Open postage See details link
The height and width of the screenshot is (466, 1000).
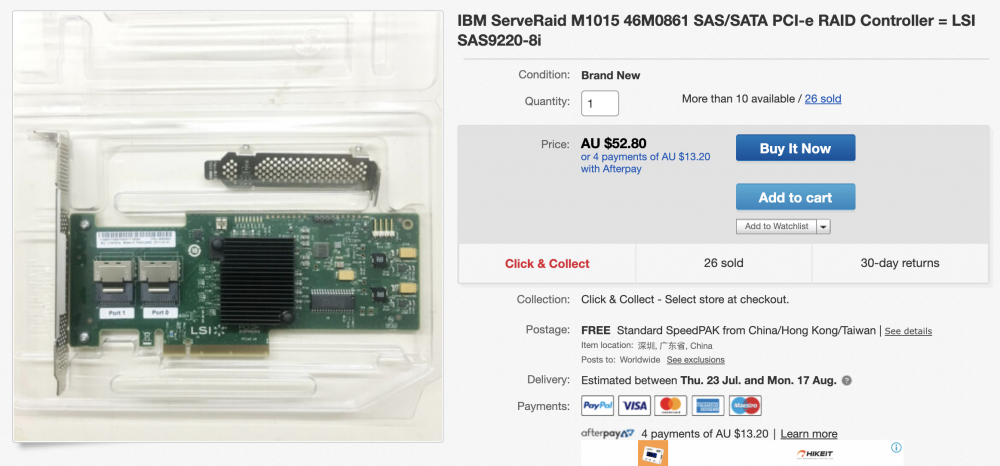pyautogui.click(x=908, y=331)
